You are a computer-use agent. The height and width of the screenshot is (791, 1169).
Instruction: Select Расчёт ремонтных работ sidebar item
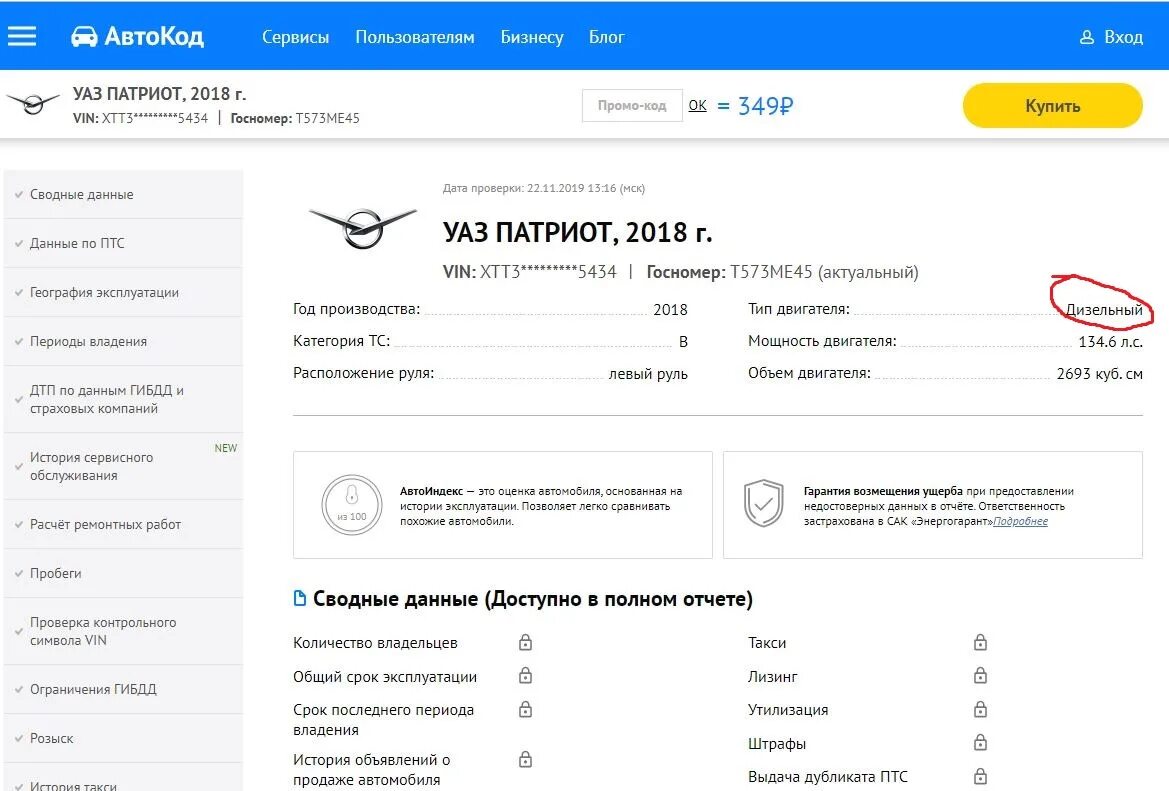coord(123,524)
